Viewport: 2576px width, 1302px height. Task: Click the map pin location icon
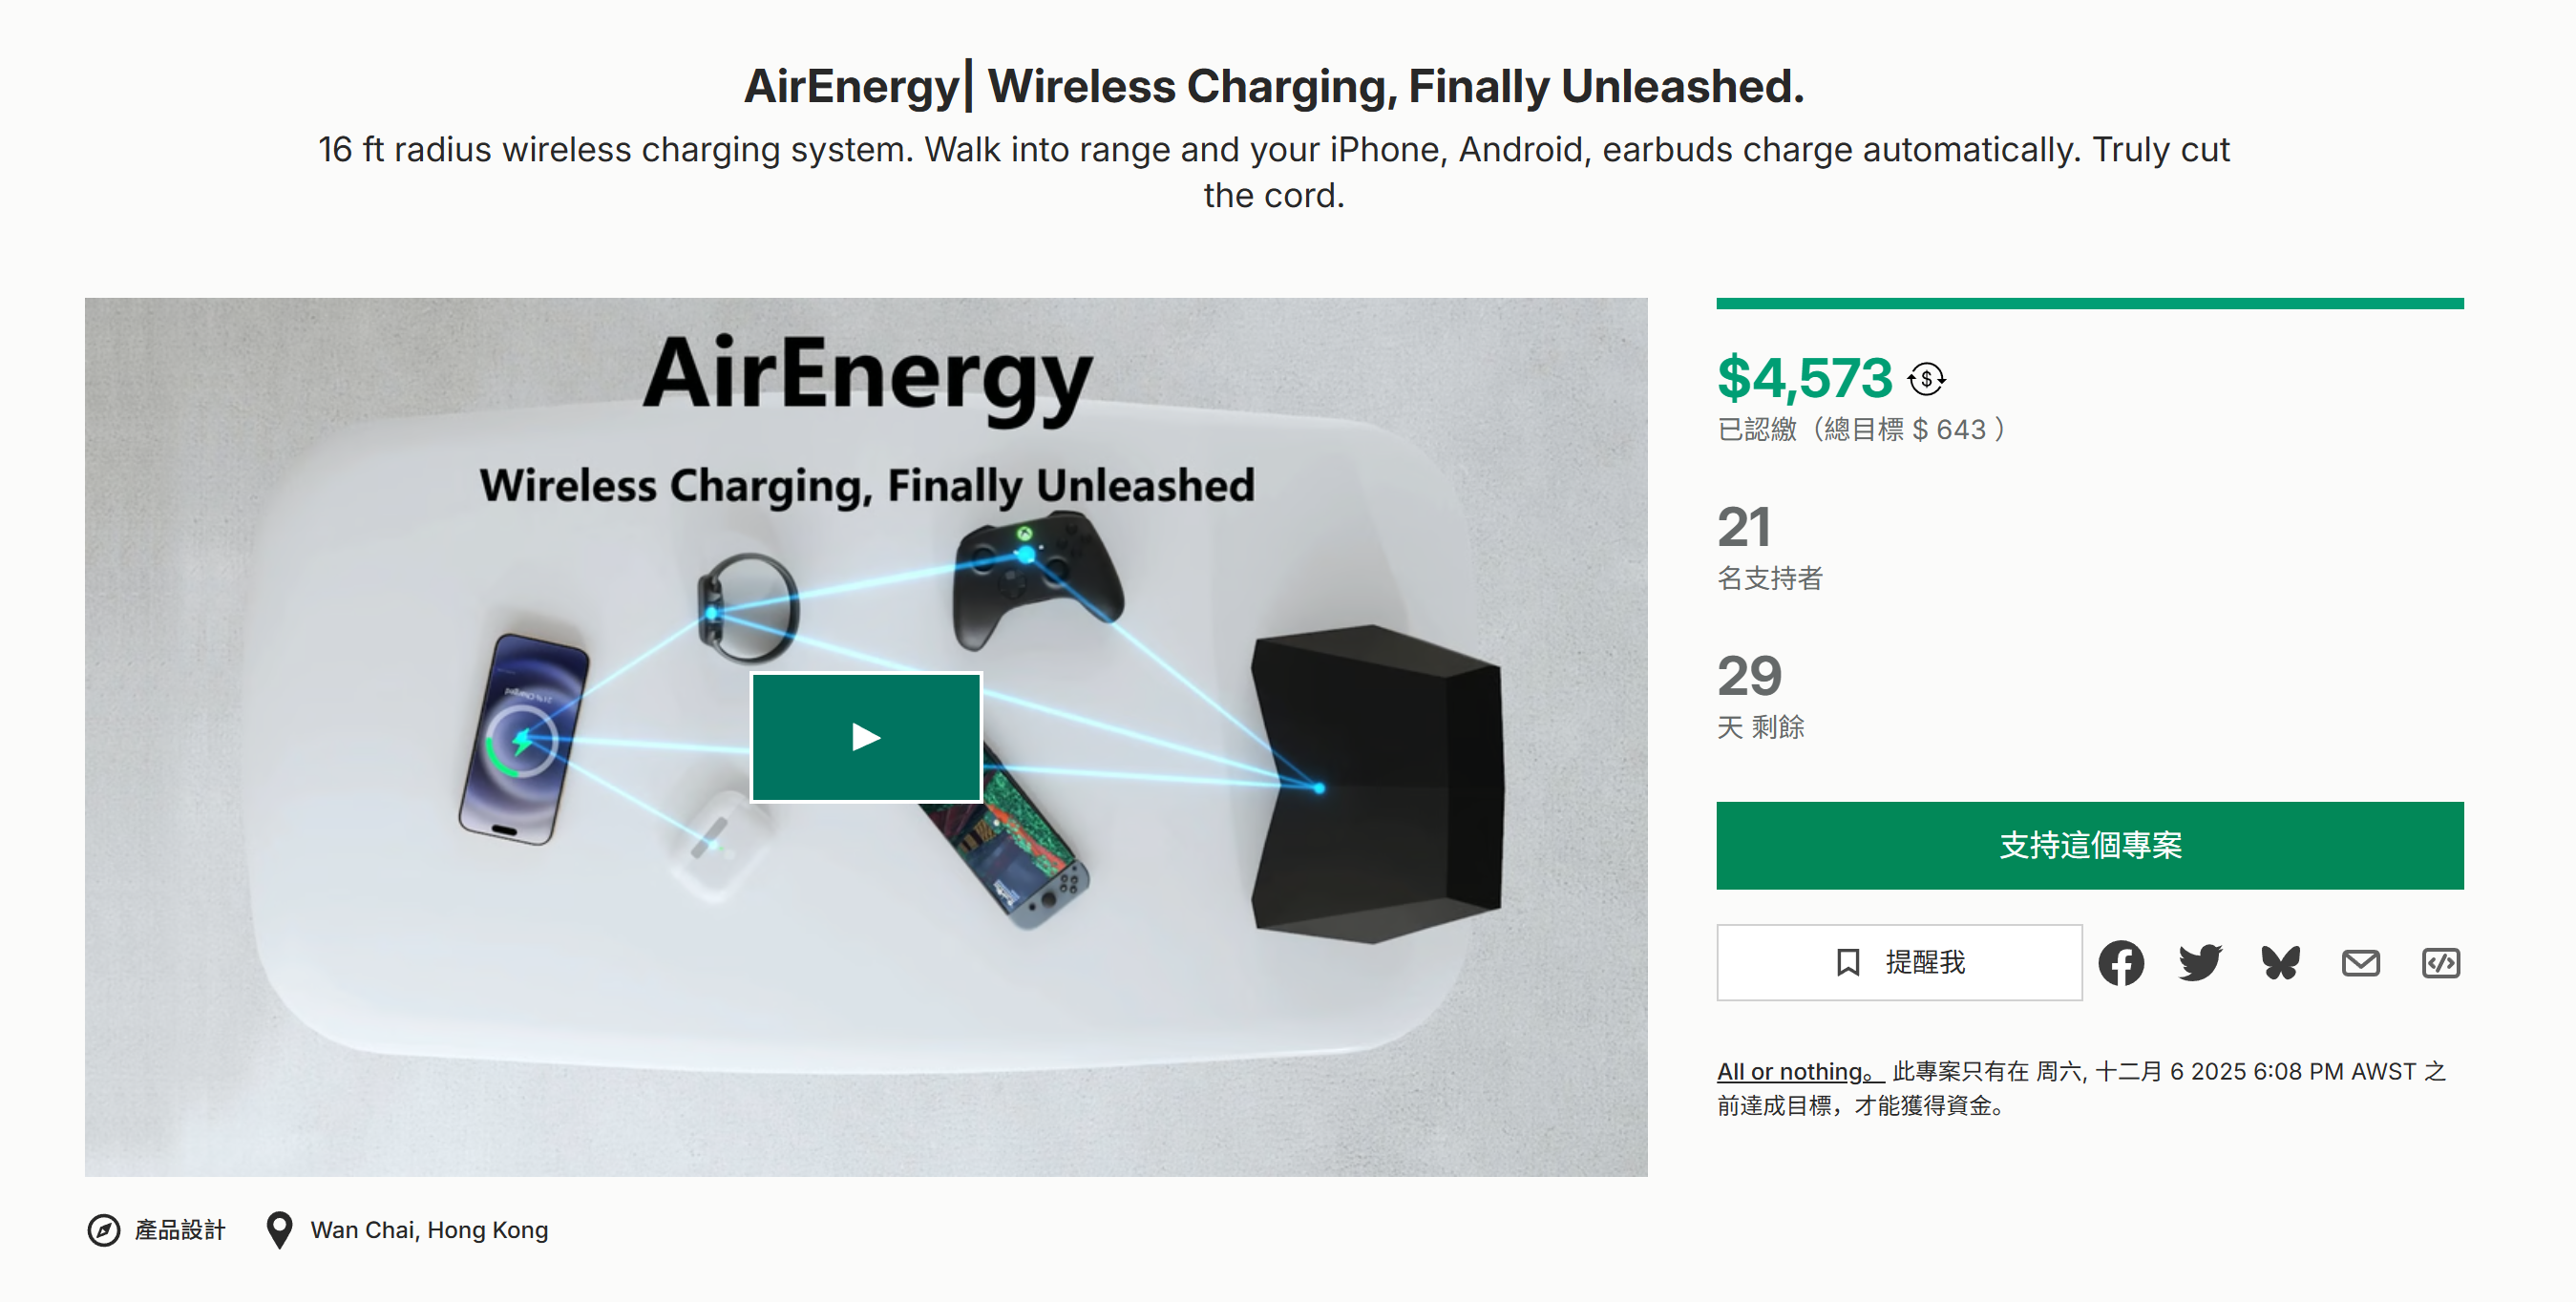[280, 1230]
